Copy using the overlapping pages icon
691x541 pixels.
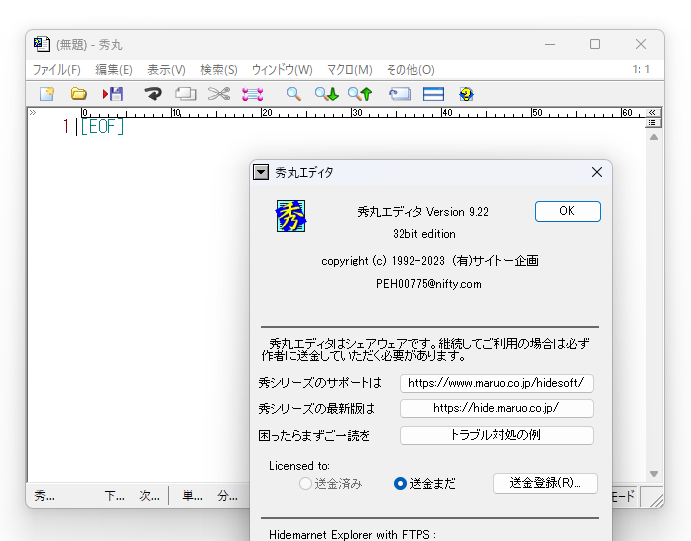(x=186, y=94)
